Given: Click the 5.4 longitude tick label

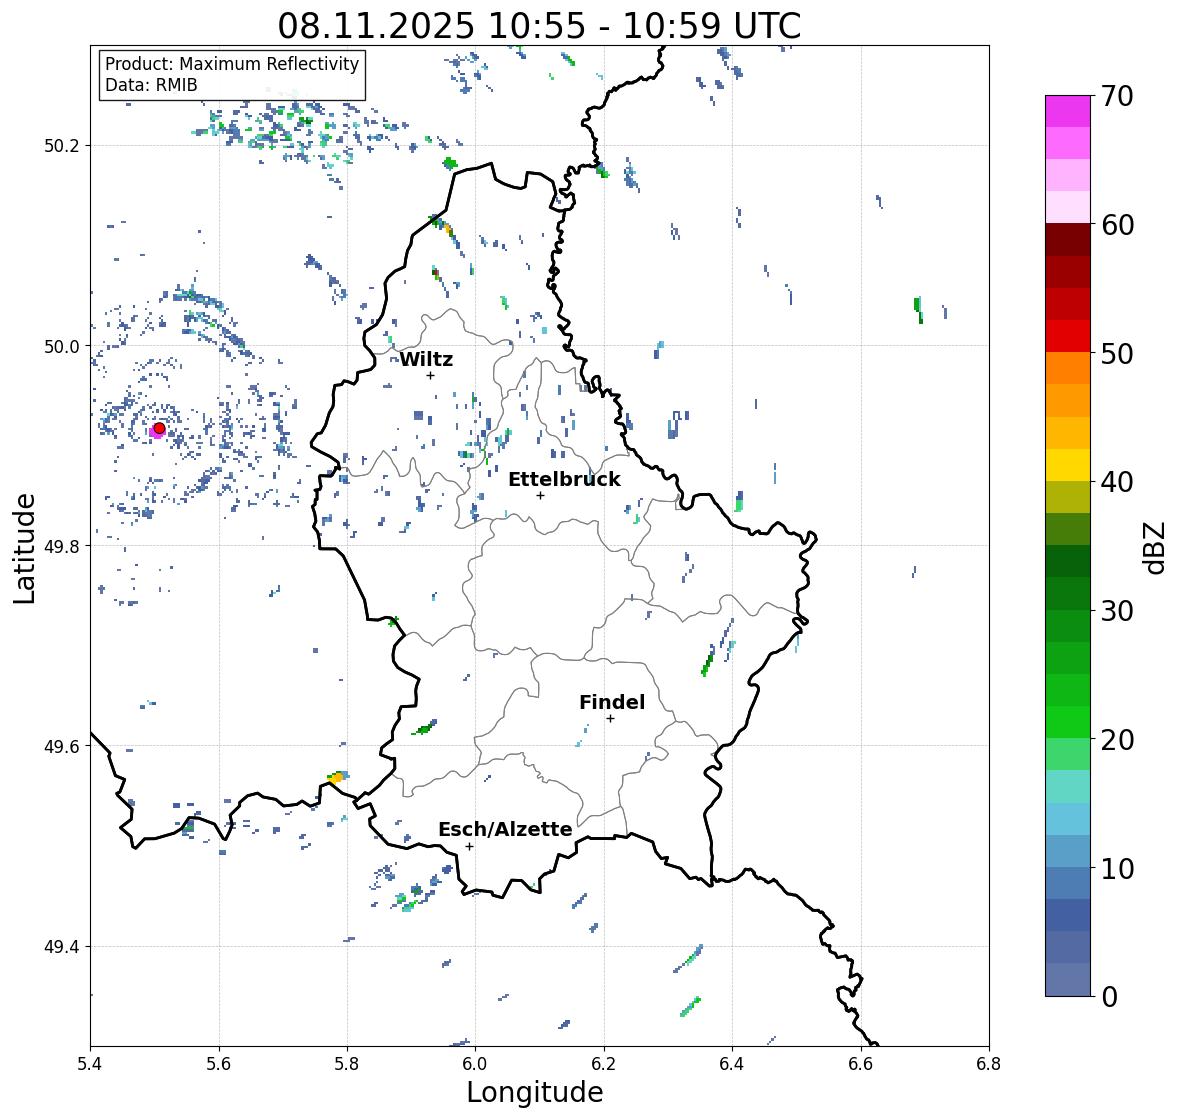Looking at the screenshot, I should [x=90, y=1064].
